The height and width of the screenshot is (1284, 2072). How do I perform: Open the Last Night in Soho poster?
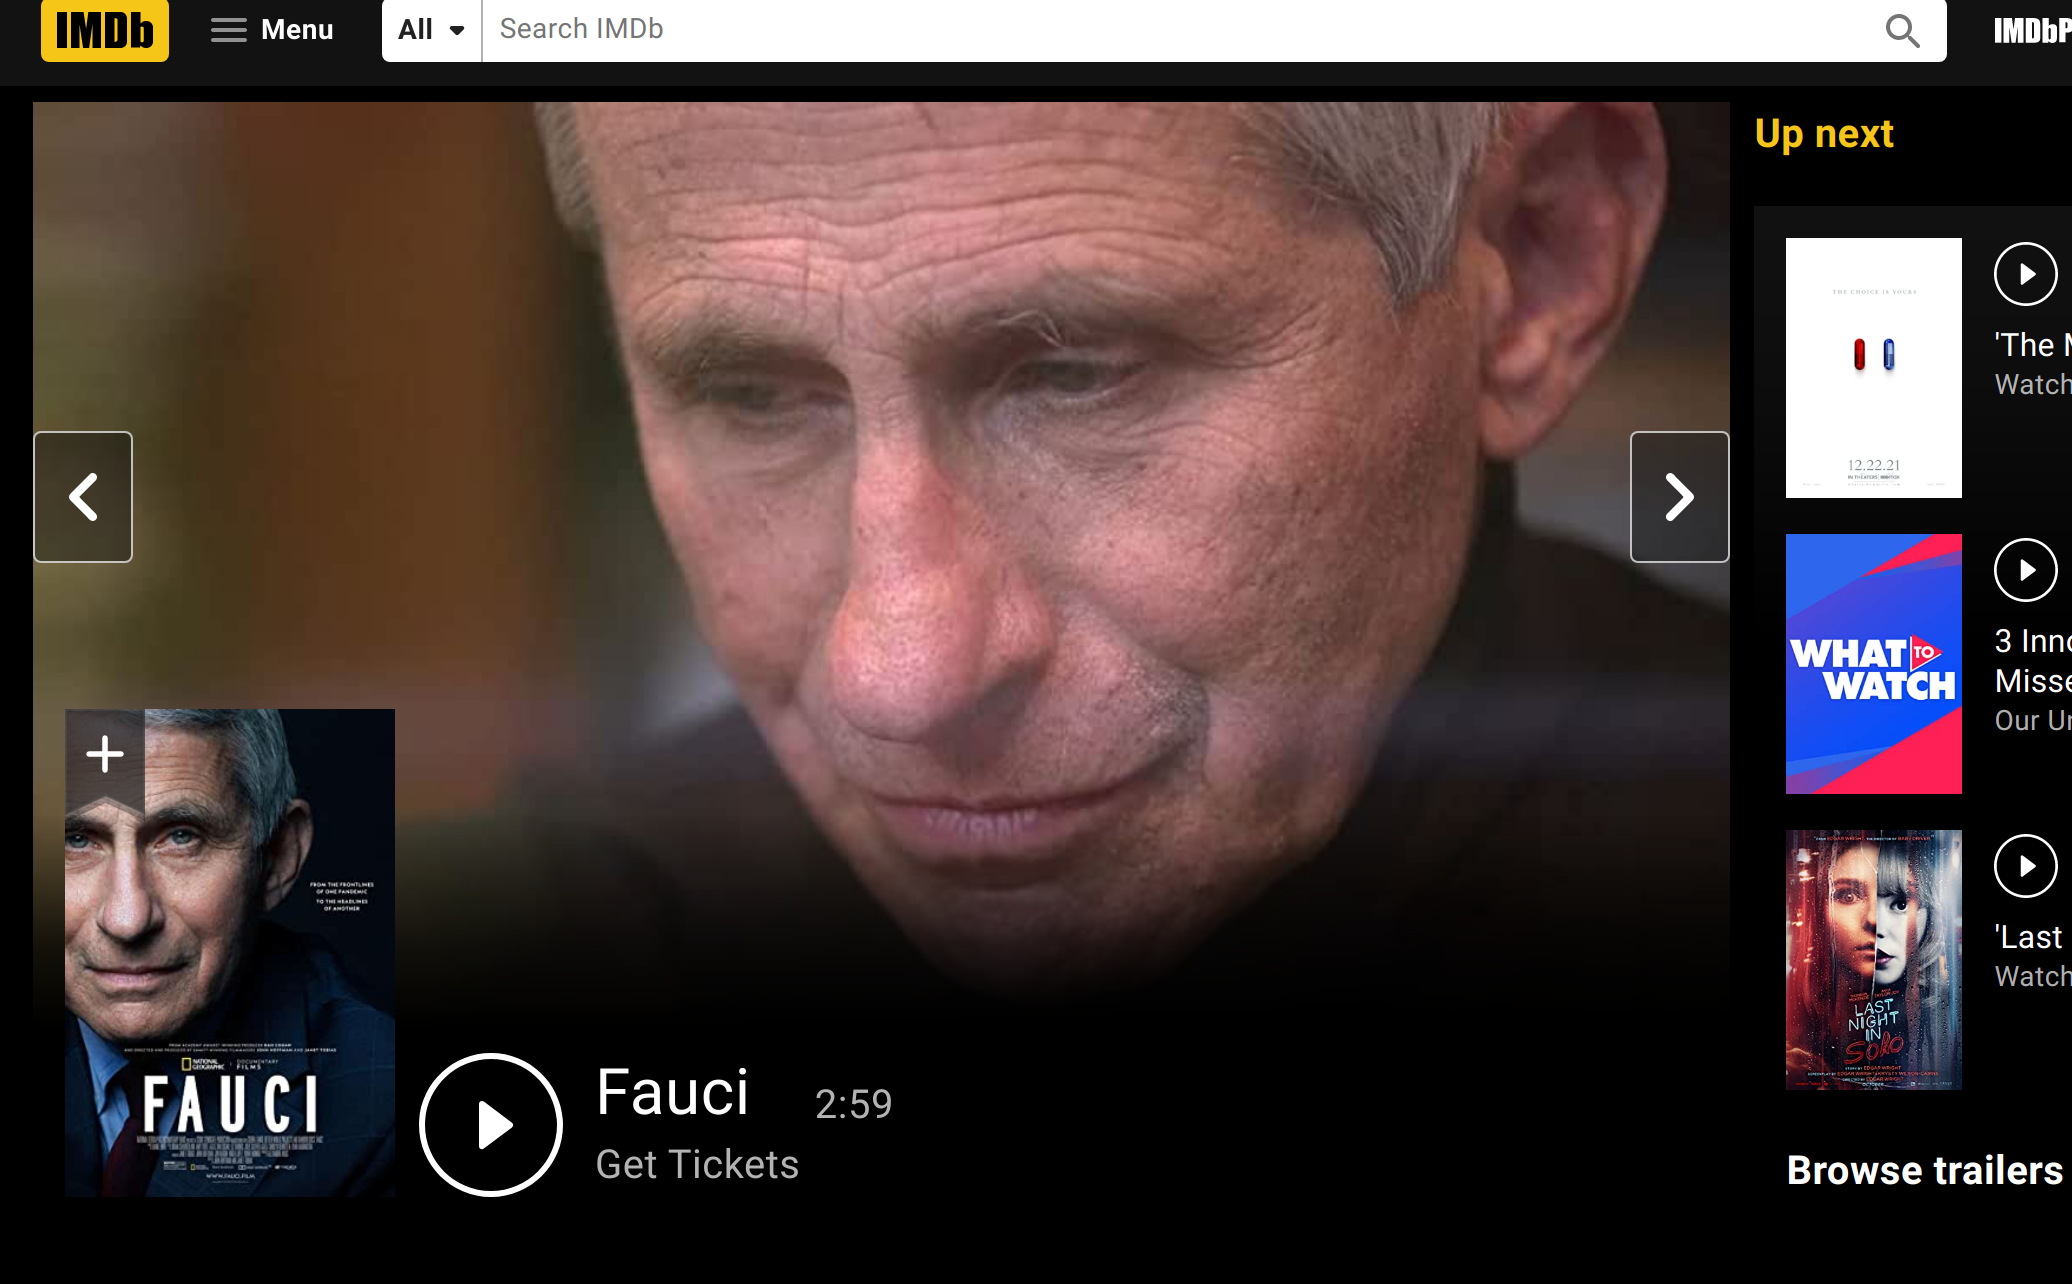(1874, 960)
